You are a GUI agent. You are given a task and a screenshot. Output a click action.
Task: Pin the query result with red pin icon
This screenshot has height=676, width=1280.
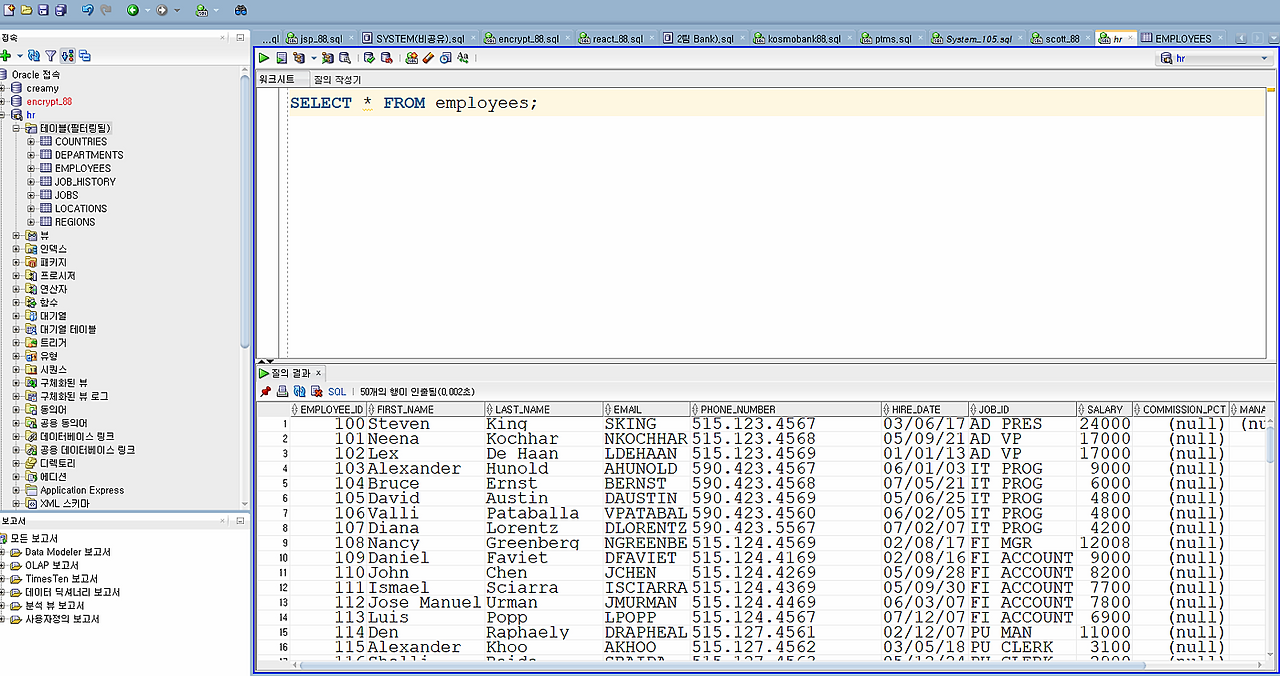pyautogui.click(x=265, y=391)
